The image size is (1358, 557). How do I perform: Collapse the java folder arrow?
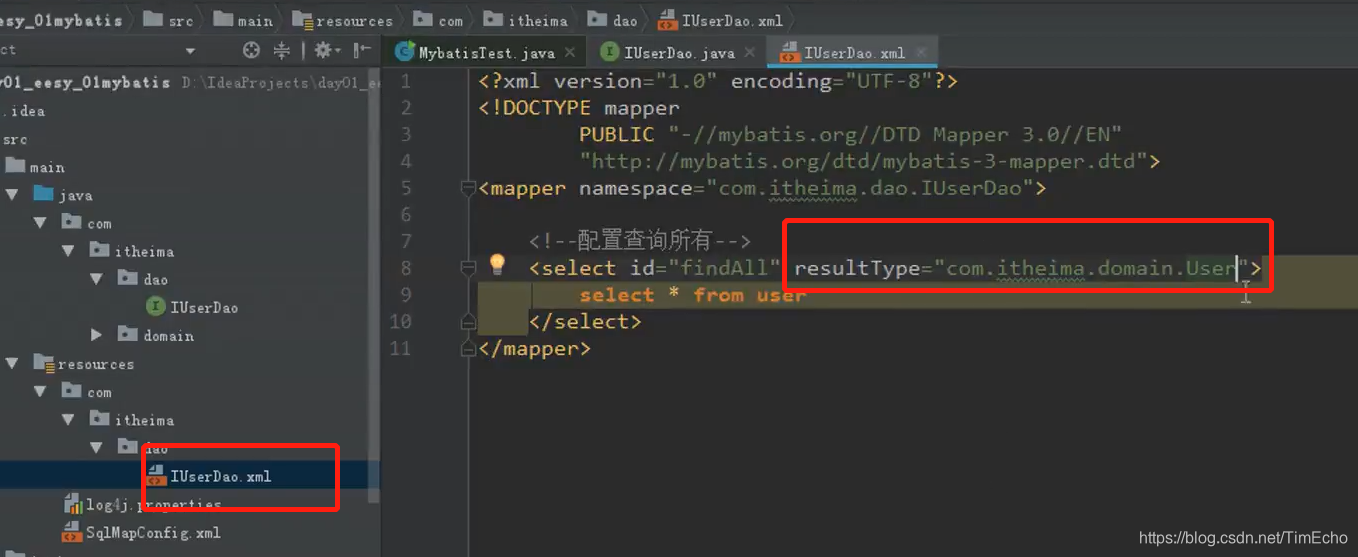pyautogui.click(x=12, y=195)
